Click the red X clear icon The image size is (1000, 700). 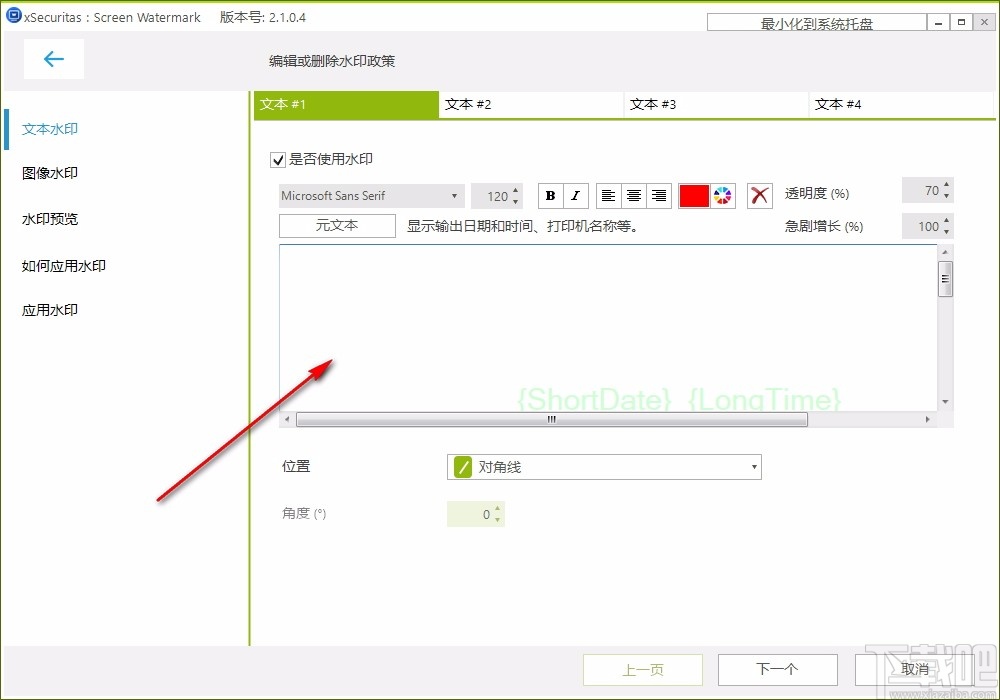760,196
